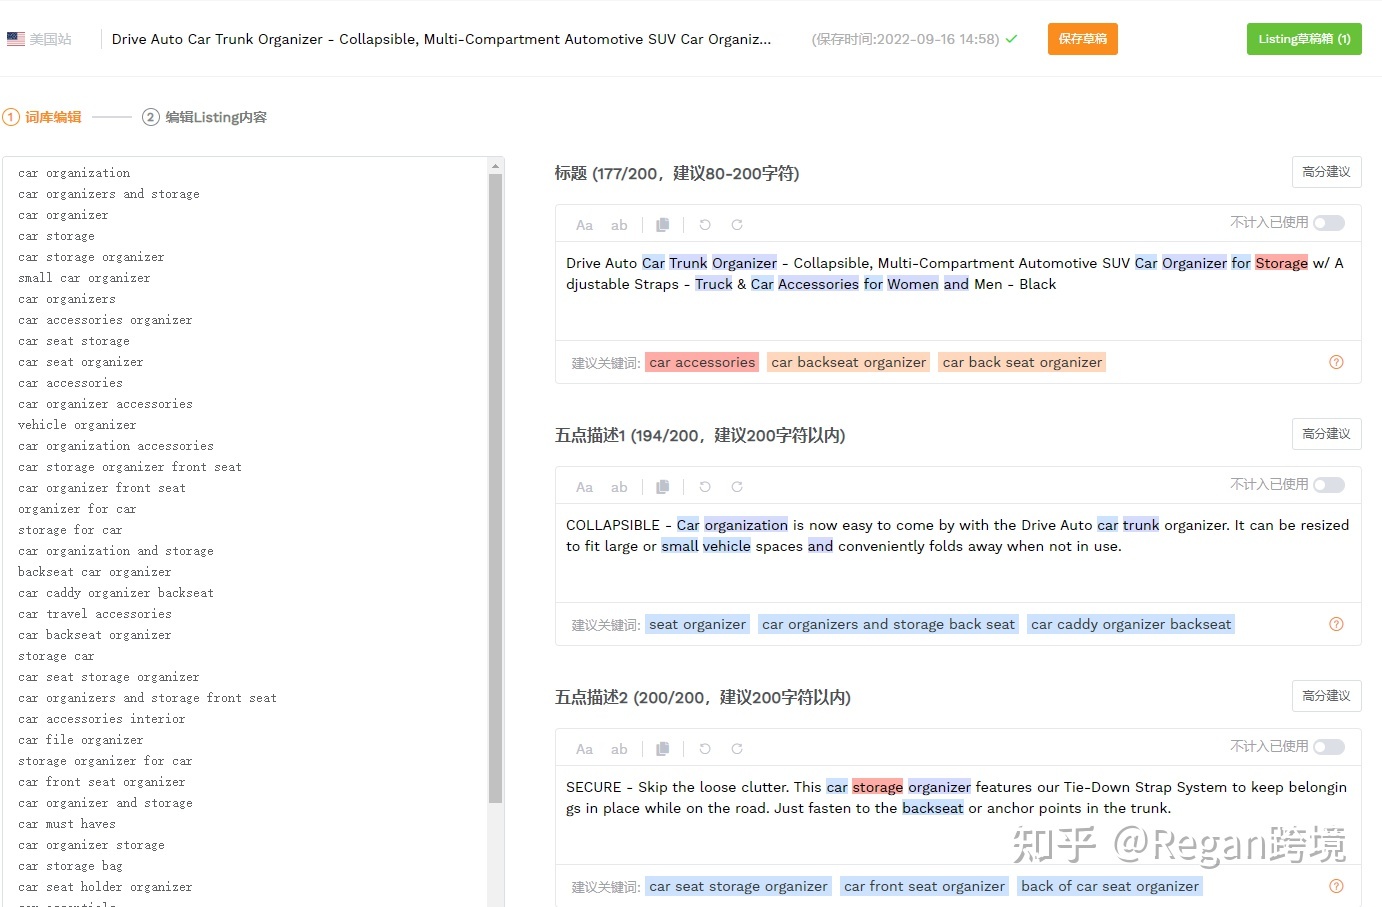
Task: Select "car storage bag" in the keyword list
Action: click(70, 866)
